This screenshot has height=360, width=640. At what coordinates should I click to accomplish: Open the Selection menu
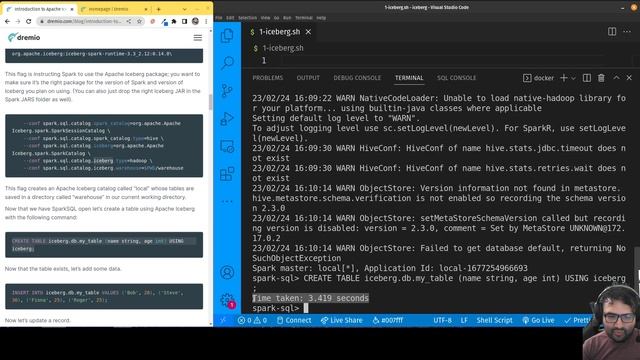click(247, 18)
